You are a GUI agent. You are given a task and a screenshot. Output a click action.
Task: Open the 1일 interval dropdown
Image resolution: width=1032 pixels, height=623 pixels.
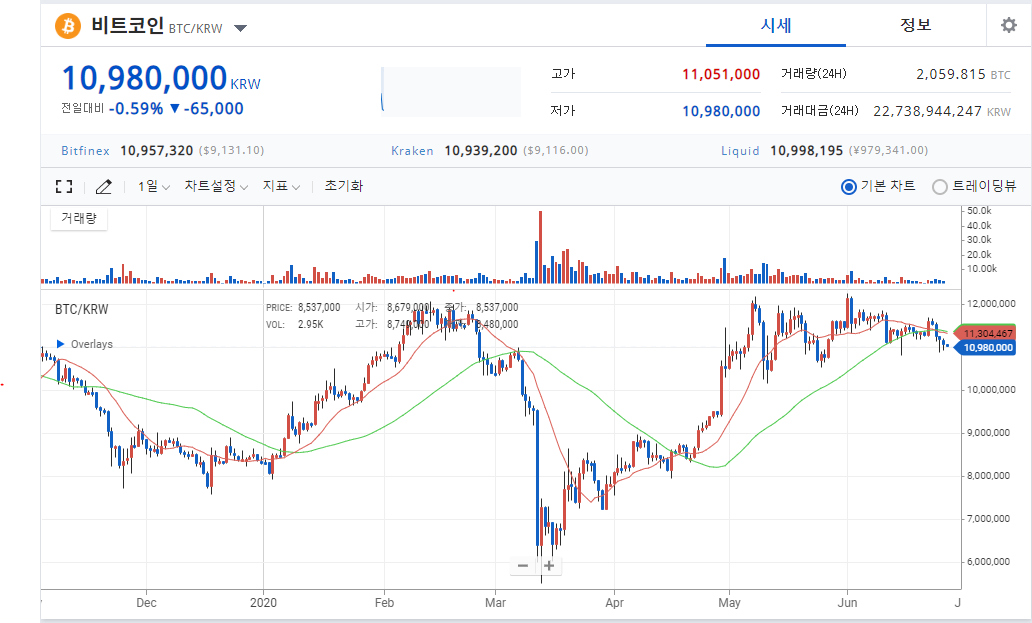pyautogui.click(x=153, y=187)
